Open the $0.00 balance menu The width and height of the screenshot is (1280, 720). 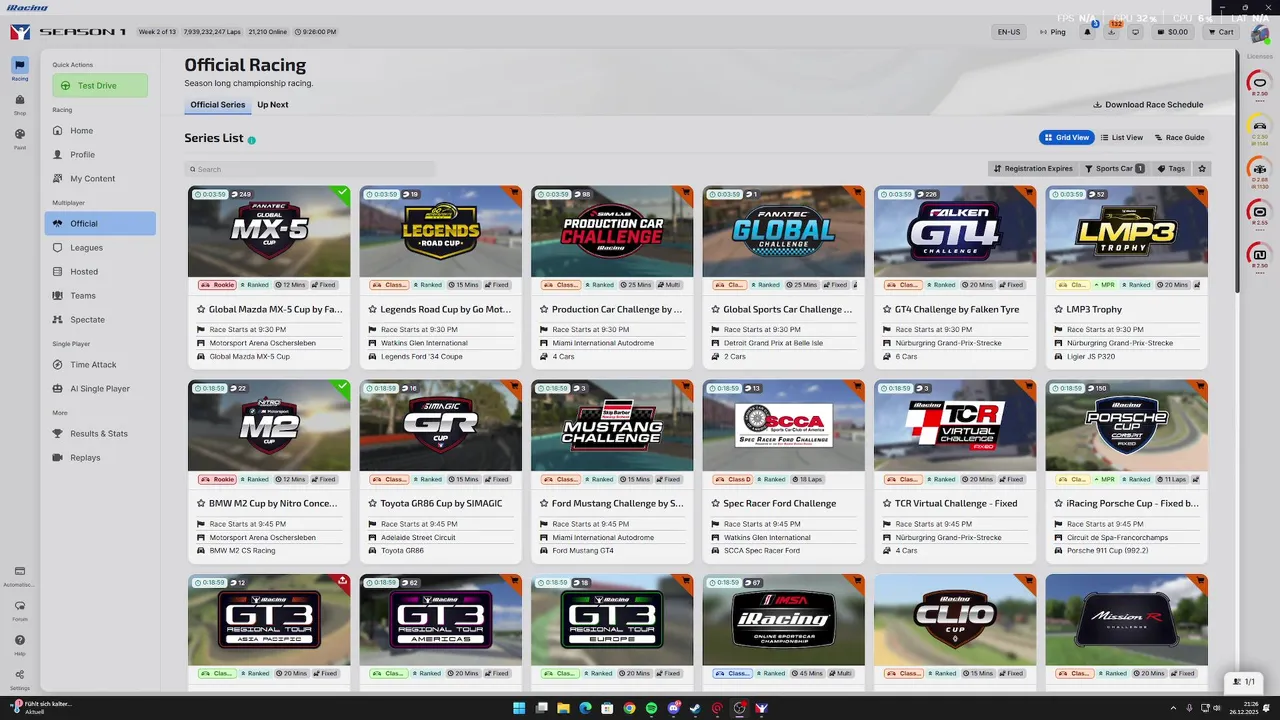tap(1172, 32)
